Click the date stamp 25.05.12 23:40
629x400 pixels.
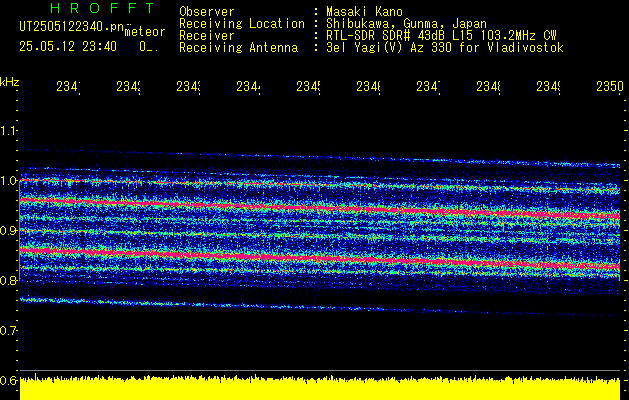(68, 47)
